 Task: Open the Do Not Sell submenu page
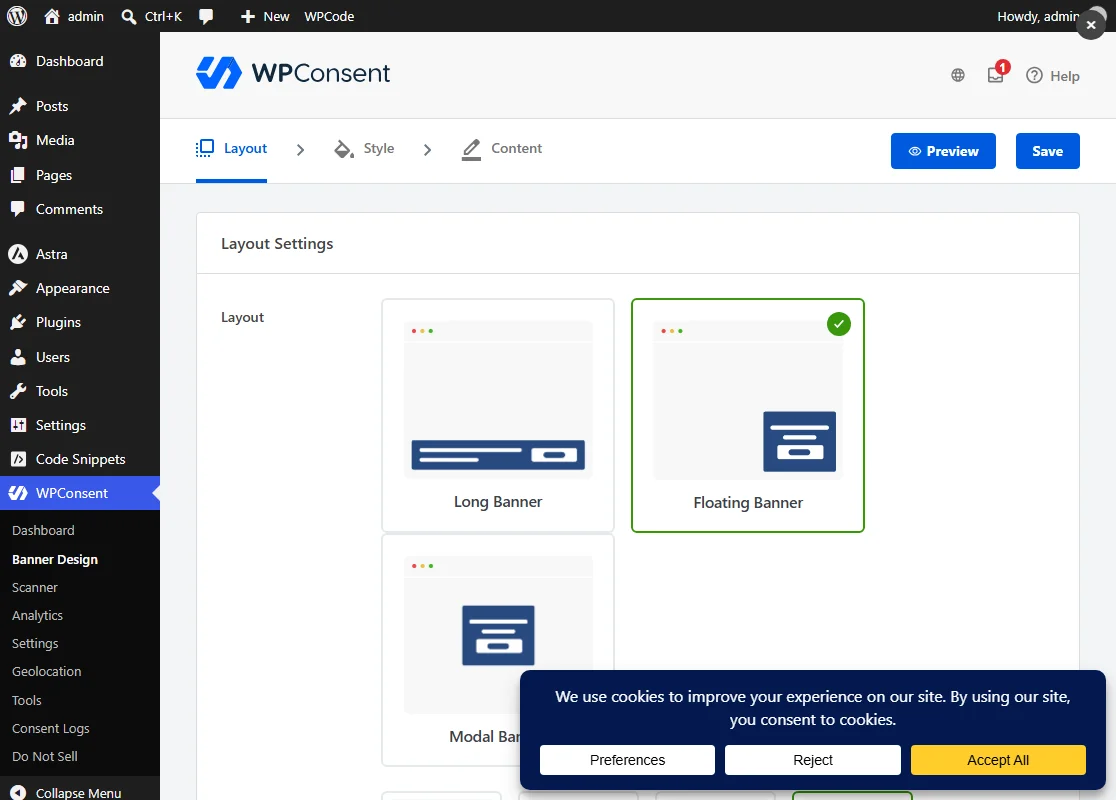click(x=45, y=757)
